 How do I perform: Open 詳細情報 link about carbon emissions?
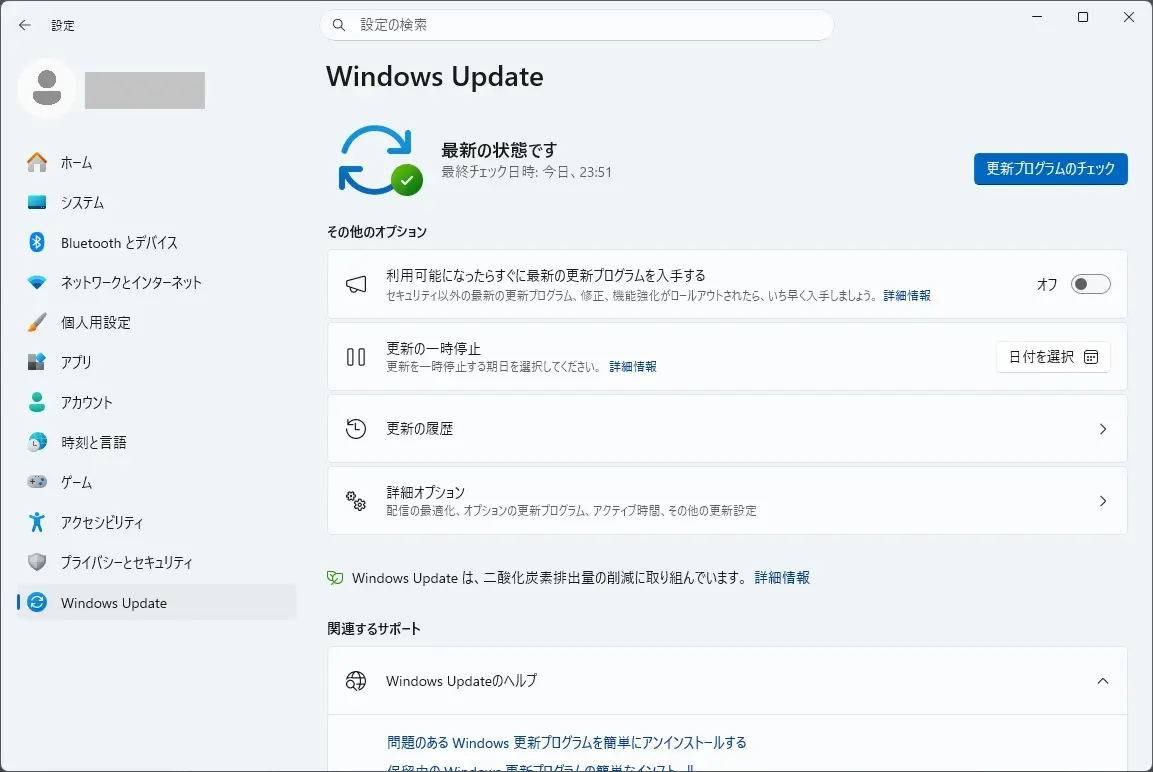click(x=782, y=578)
